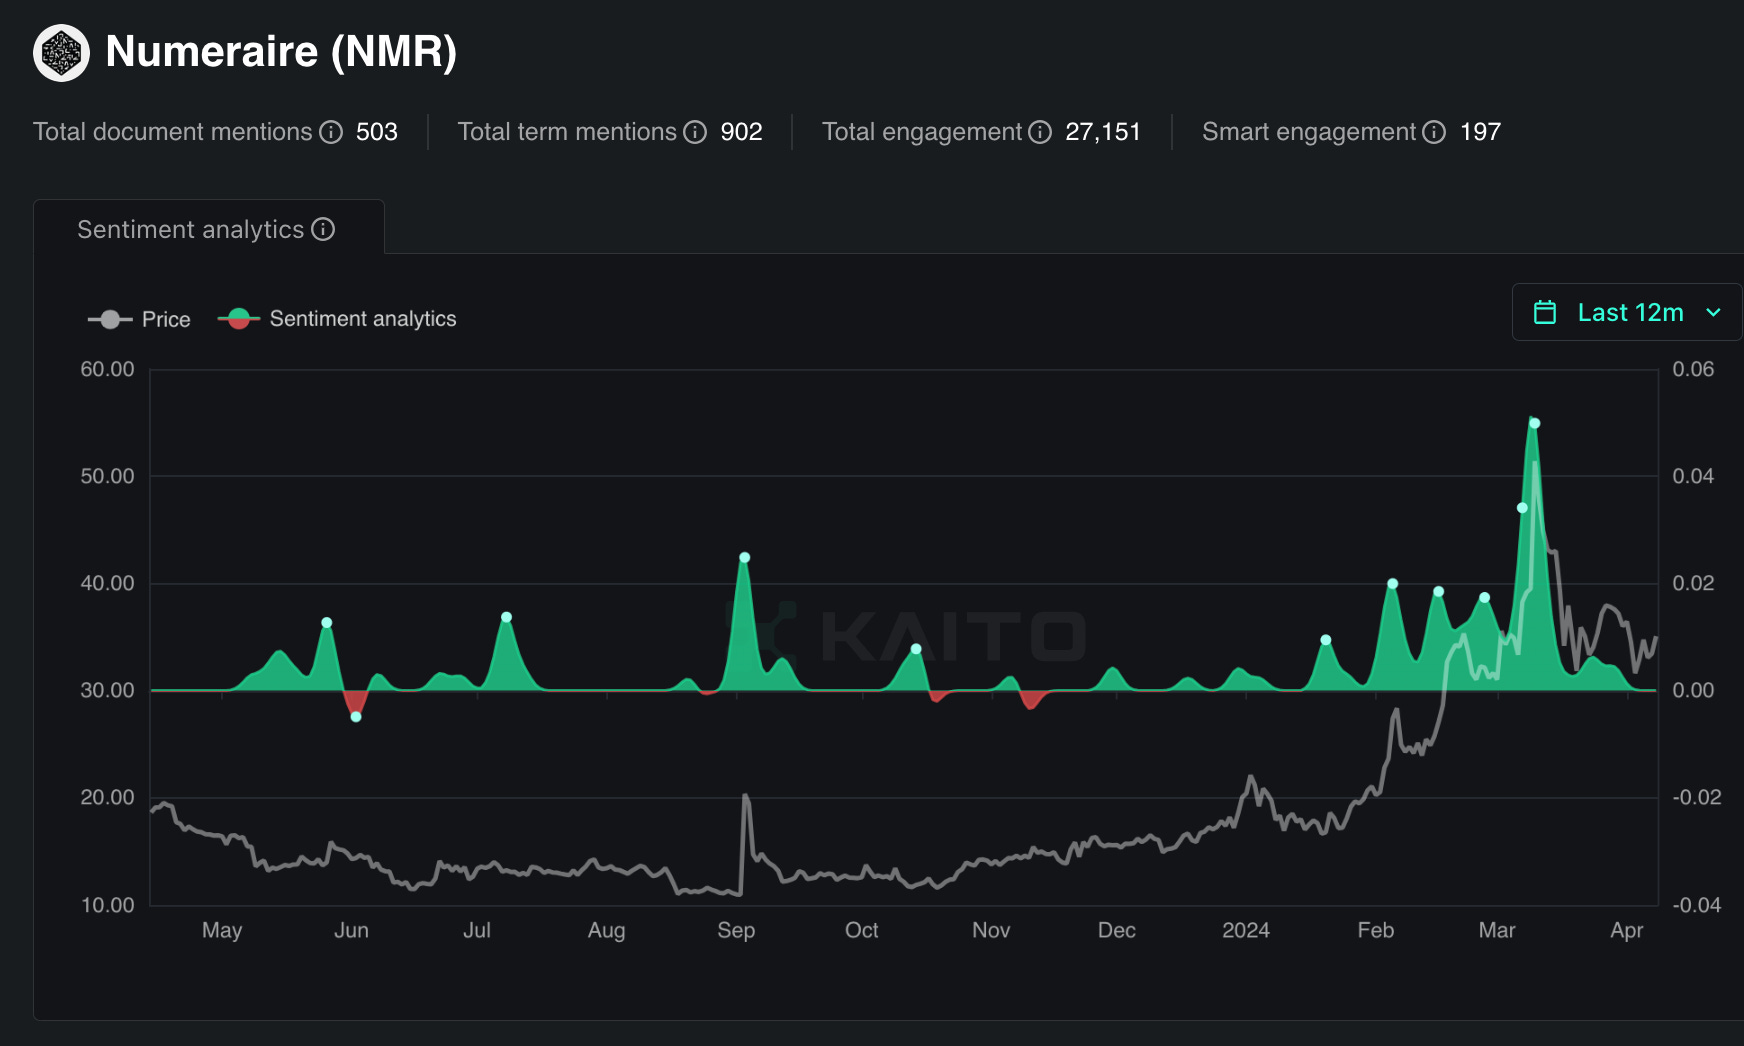Click the September sentiment peak marker
1744x1046 pixels.
click(744, 558)
